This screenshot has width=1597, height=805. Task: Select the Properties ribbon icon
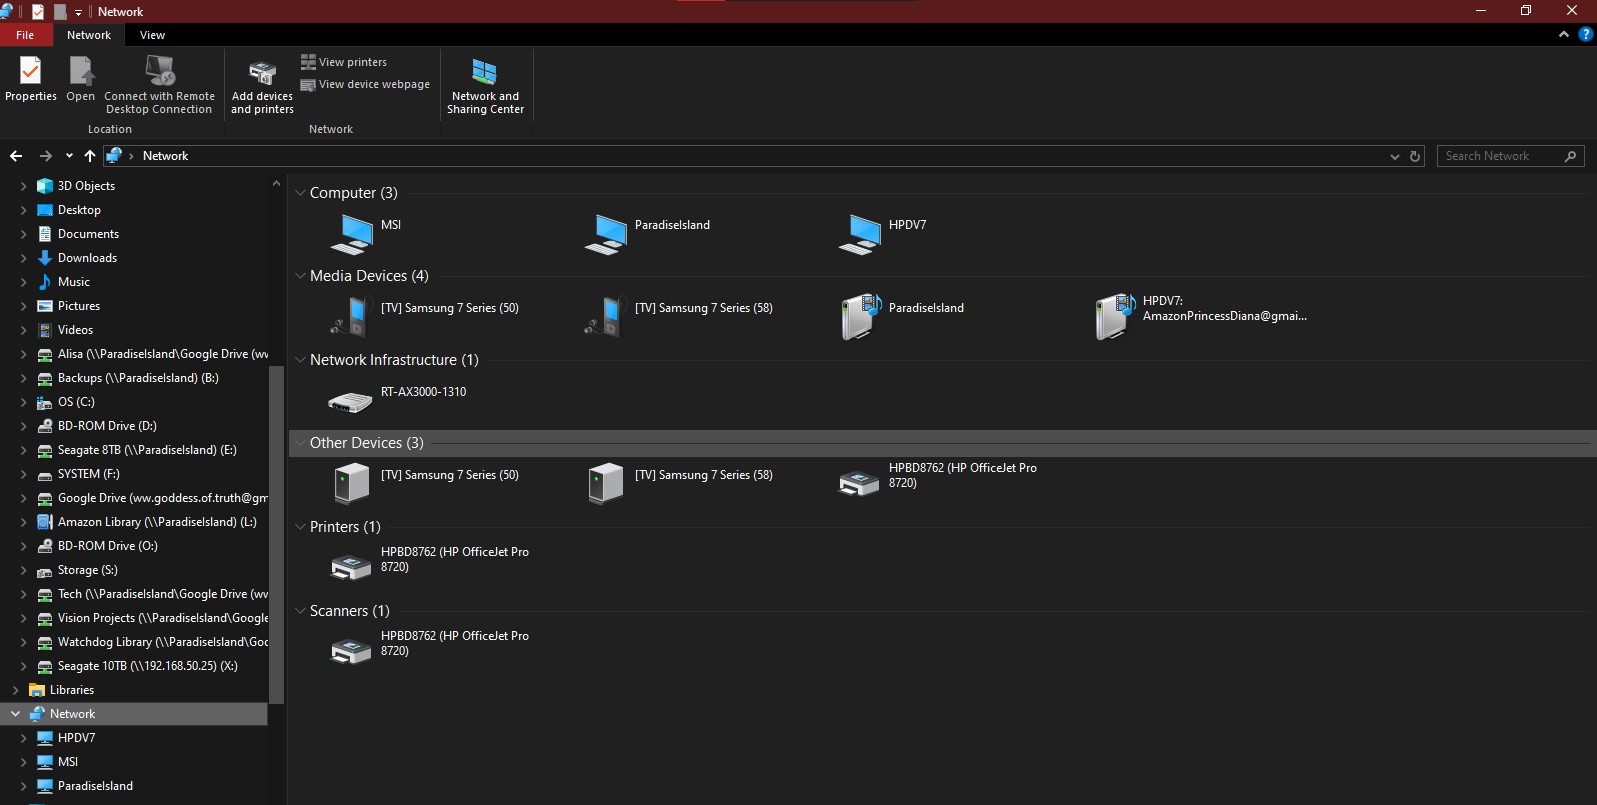[x=31, y=72]
